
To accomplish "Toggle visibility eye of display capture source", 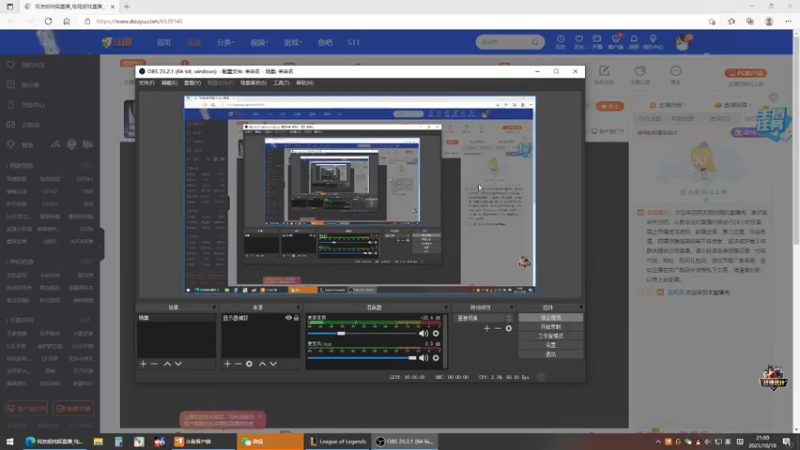I will [288, 318].
